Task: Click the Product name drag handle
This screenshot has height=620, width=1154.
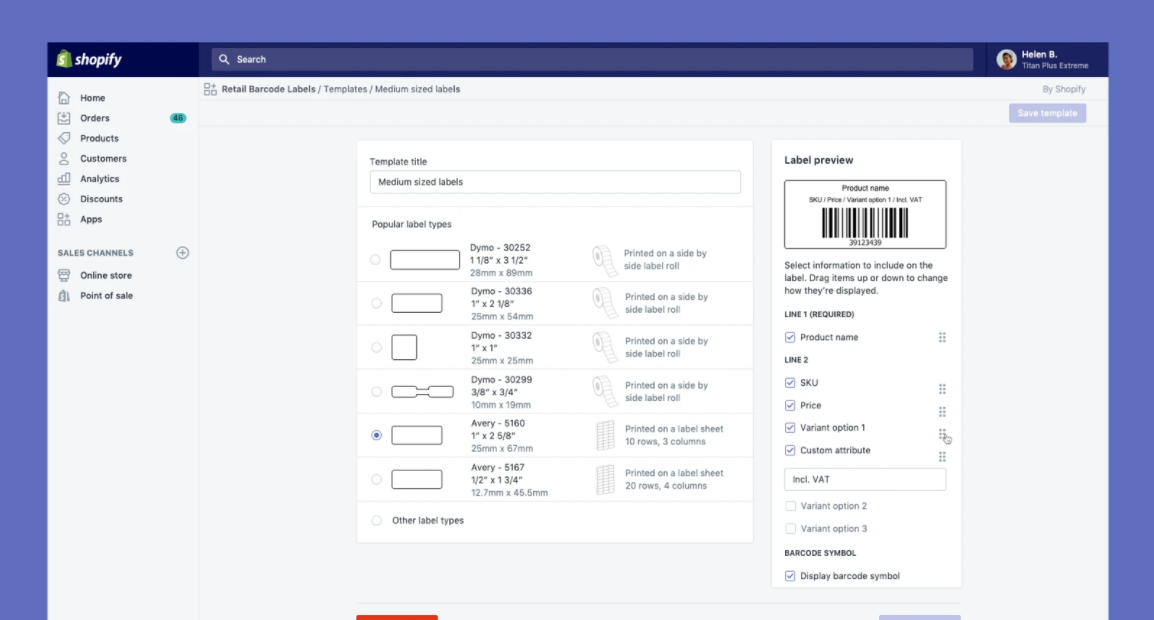Action: 942,337
